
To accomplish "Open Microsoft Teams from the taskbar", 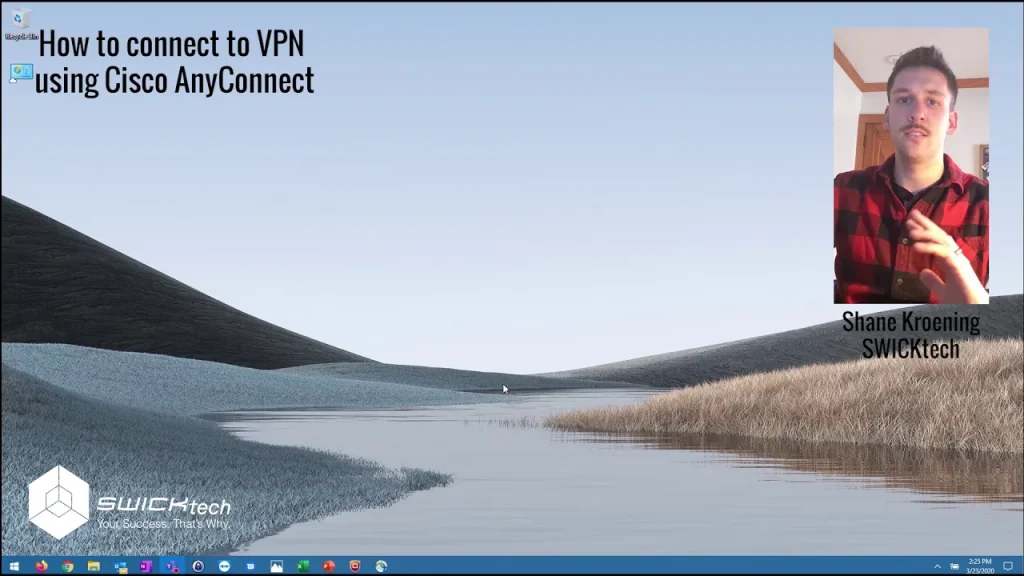I will click(x=172, y=566).
